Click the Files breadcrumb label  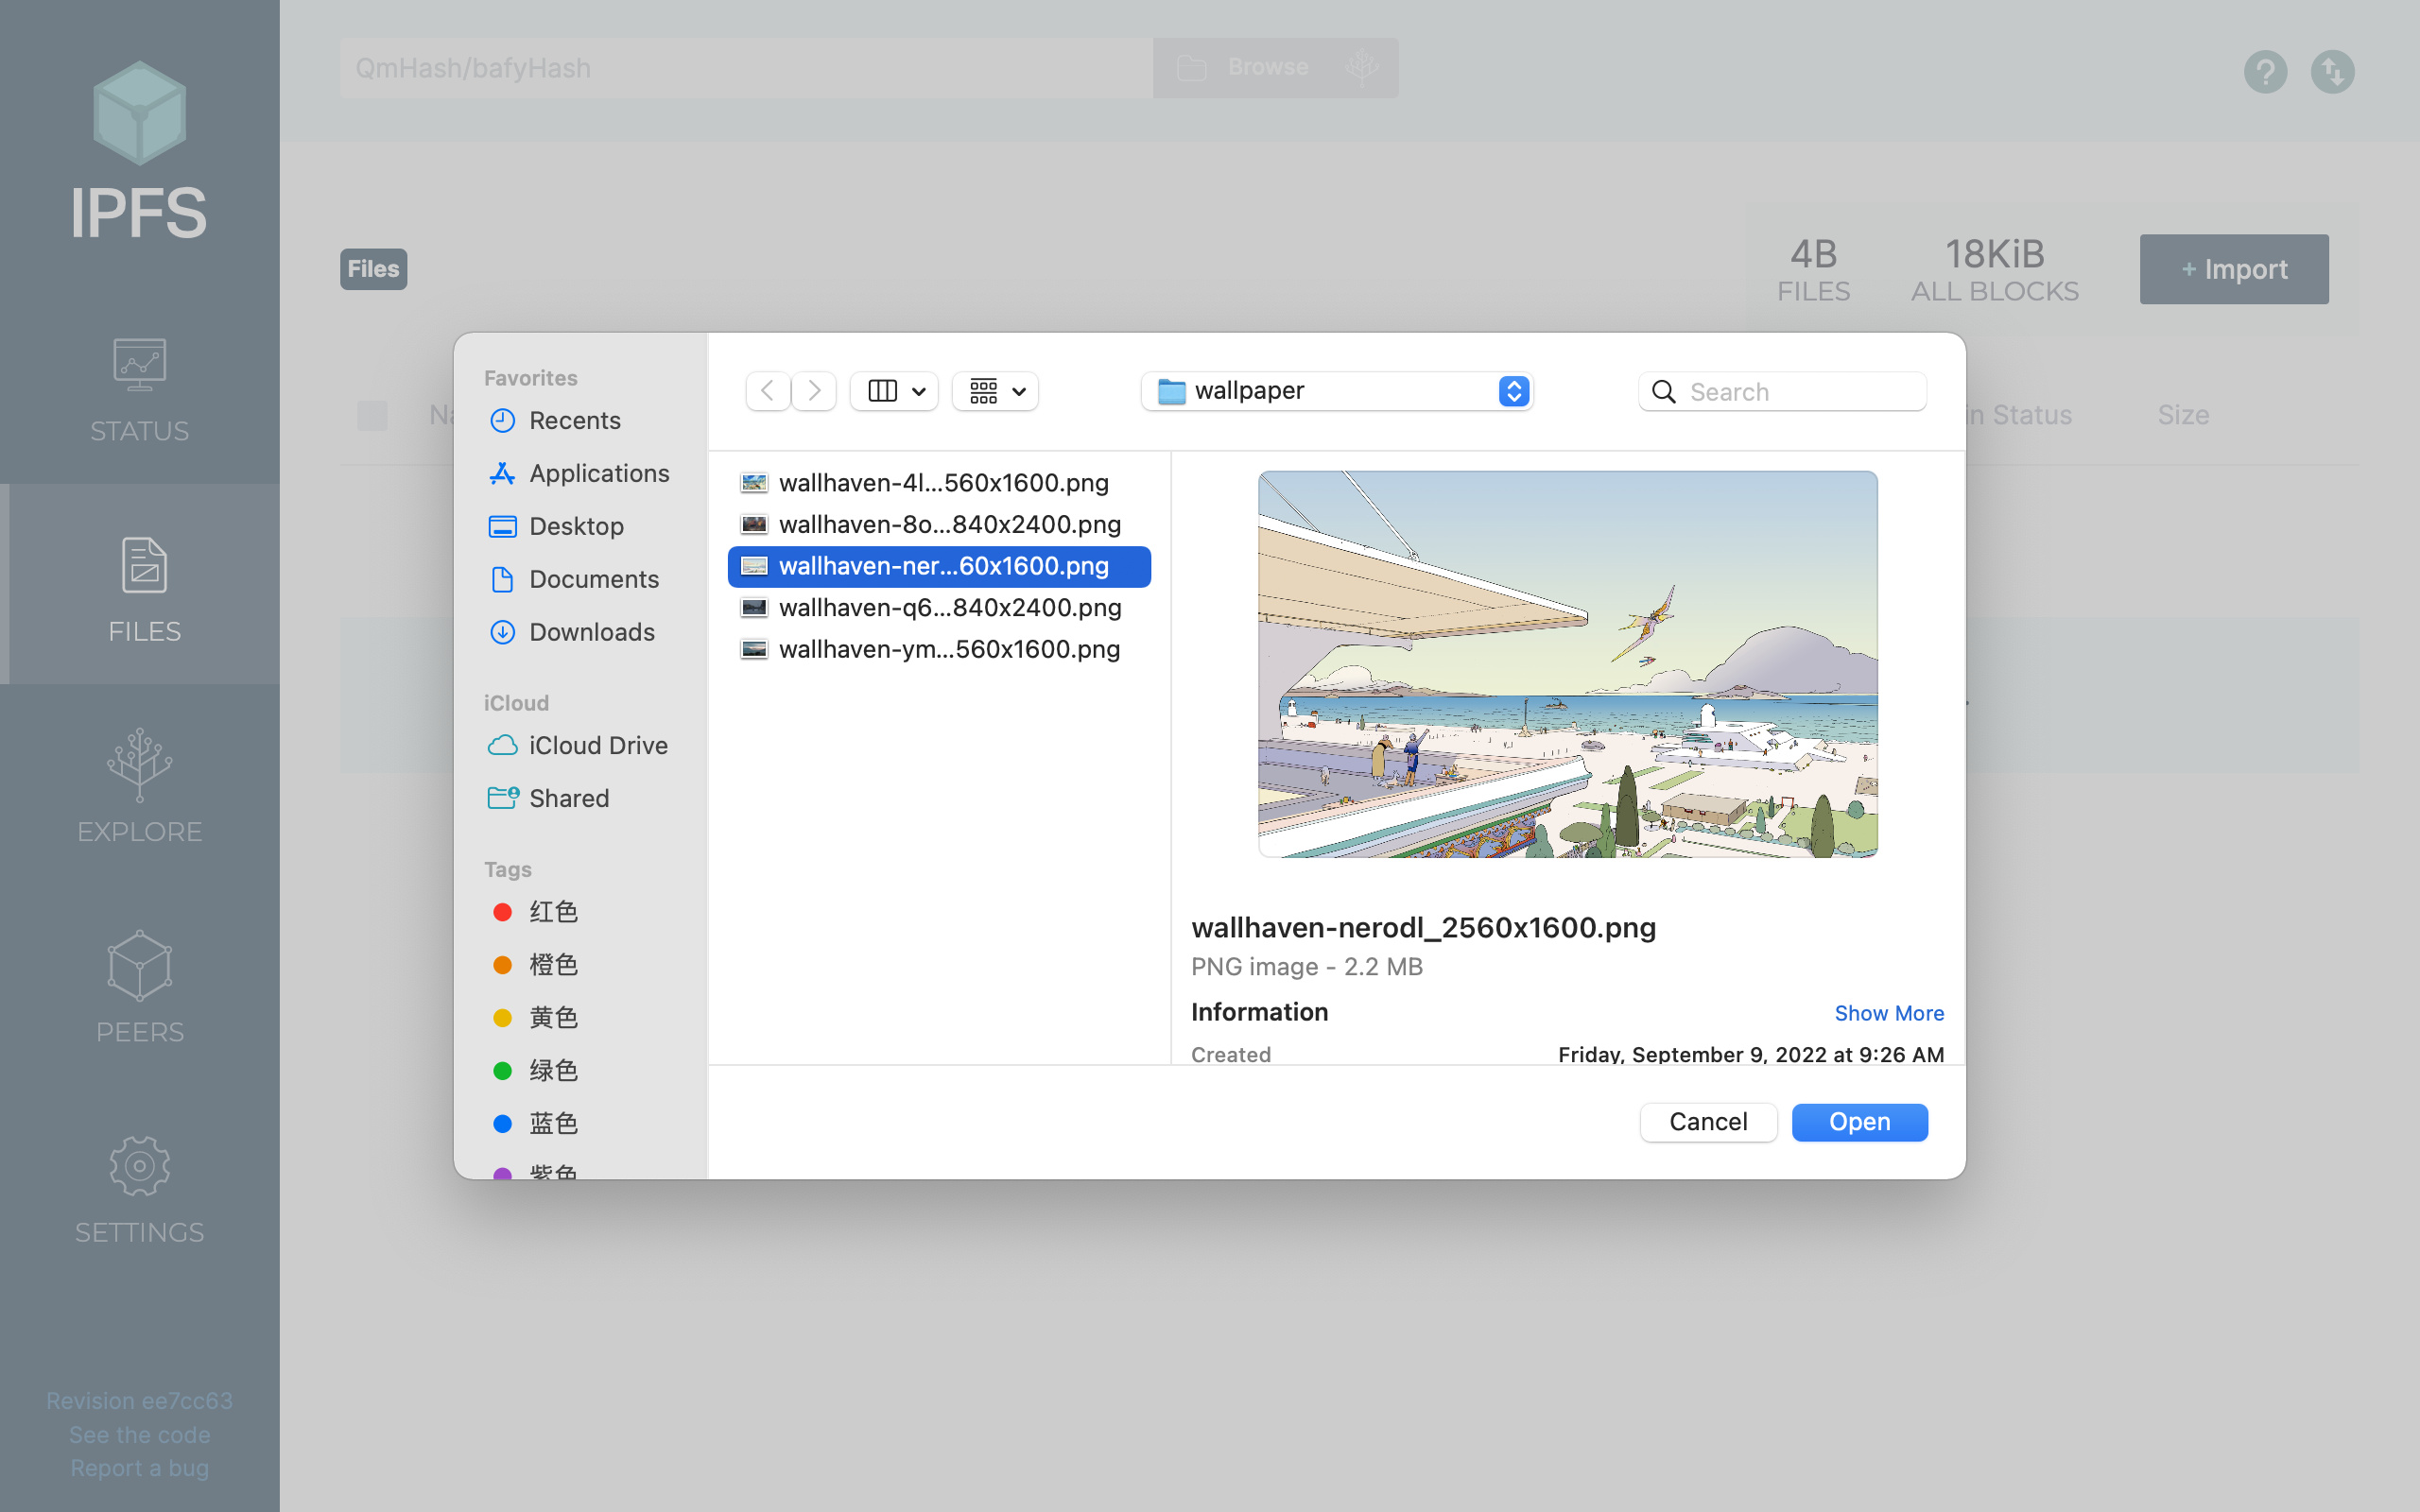[x=373, y=269]
